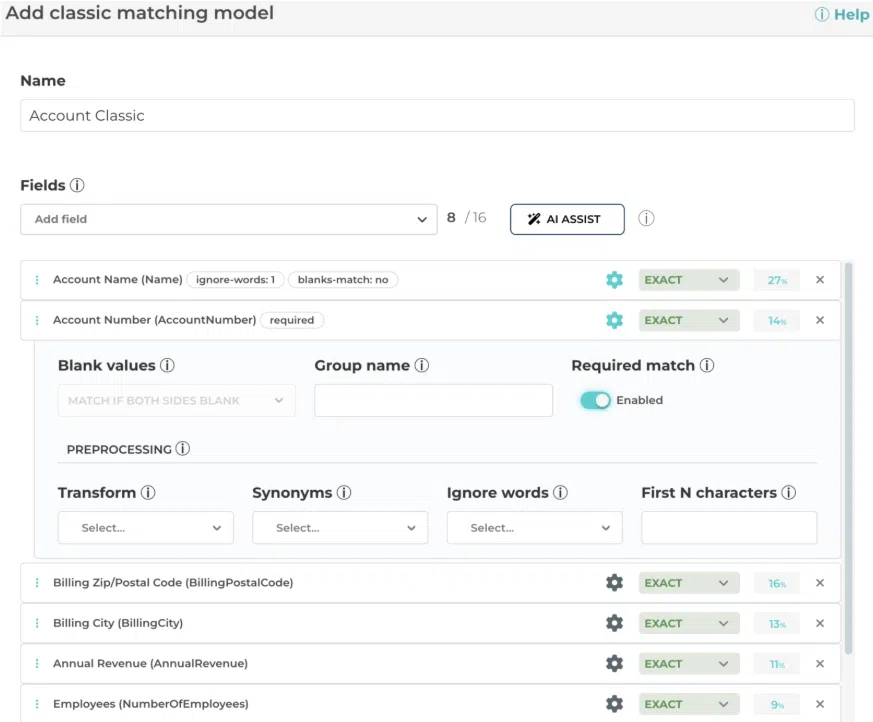
Task: Toggle the Required match Enabled switch
Action: point(595,400)
